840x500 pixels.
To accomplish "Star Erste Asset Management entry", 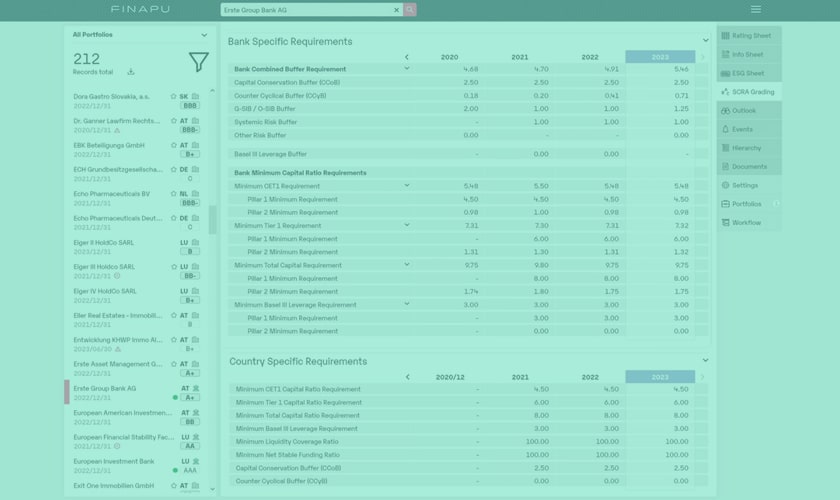I will 173,364.
